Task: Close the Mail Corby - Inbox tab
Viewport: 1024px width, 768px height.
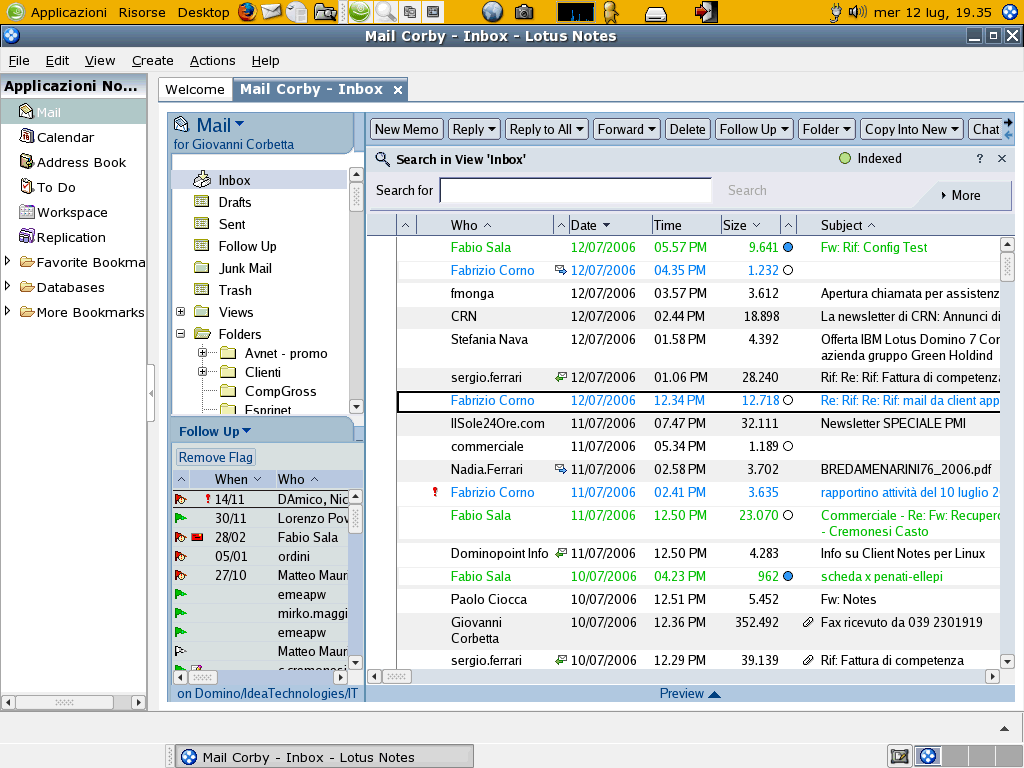Action: pos(398,90)
